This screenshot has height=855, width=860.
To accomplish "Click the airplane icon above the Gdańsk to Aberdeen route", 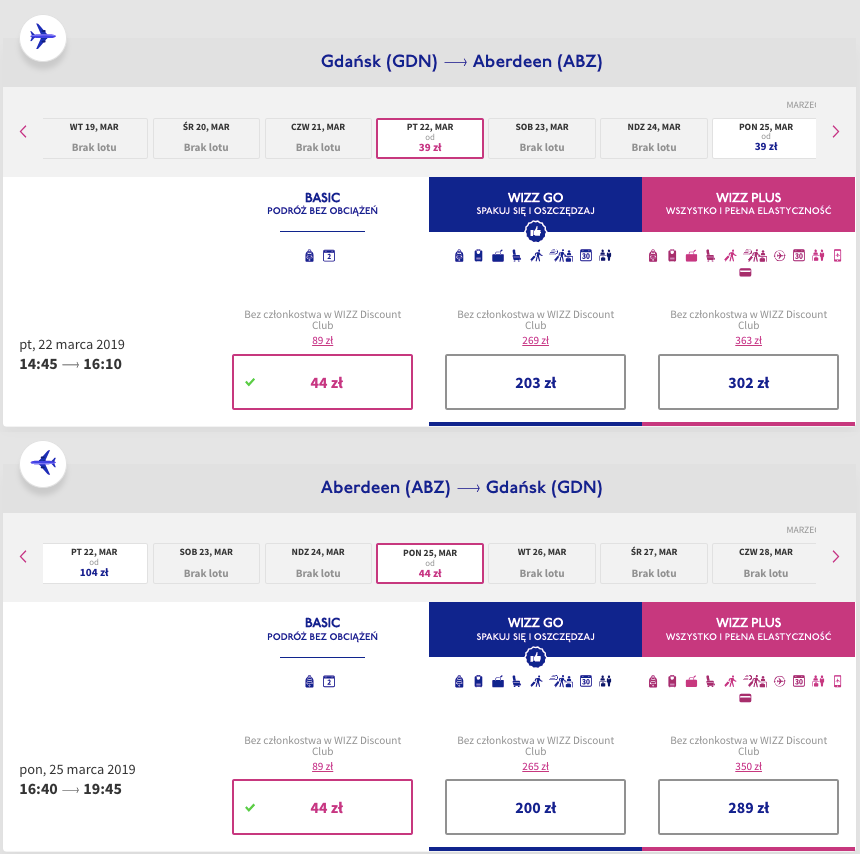I will click(43, 38).
